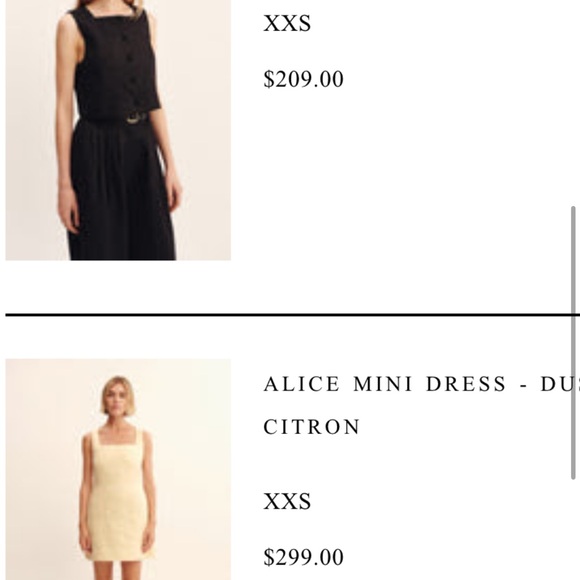The image size is (580, 580).
Task: Click the word ALICE in the dress title
Action: (301, 384)
